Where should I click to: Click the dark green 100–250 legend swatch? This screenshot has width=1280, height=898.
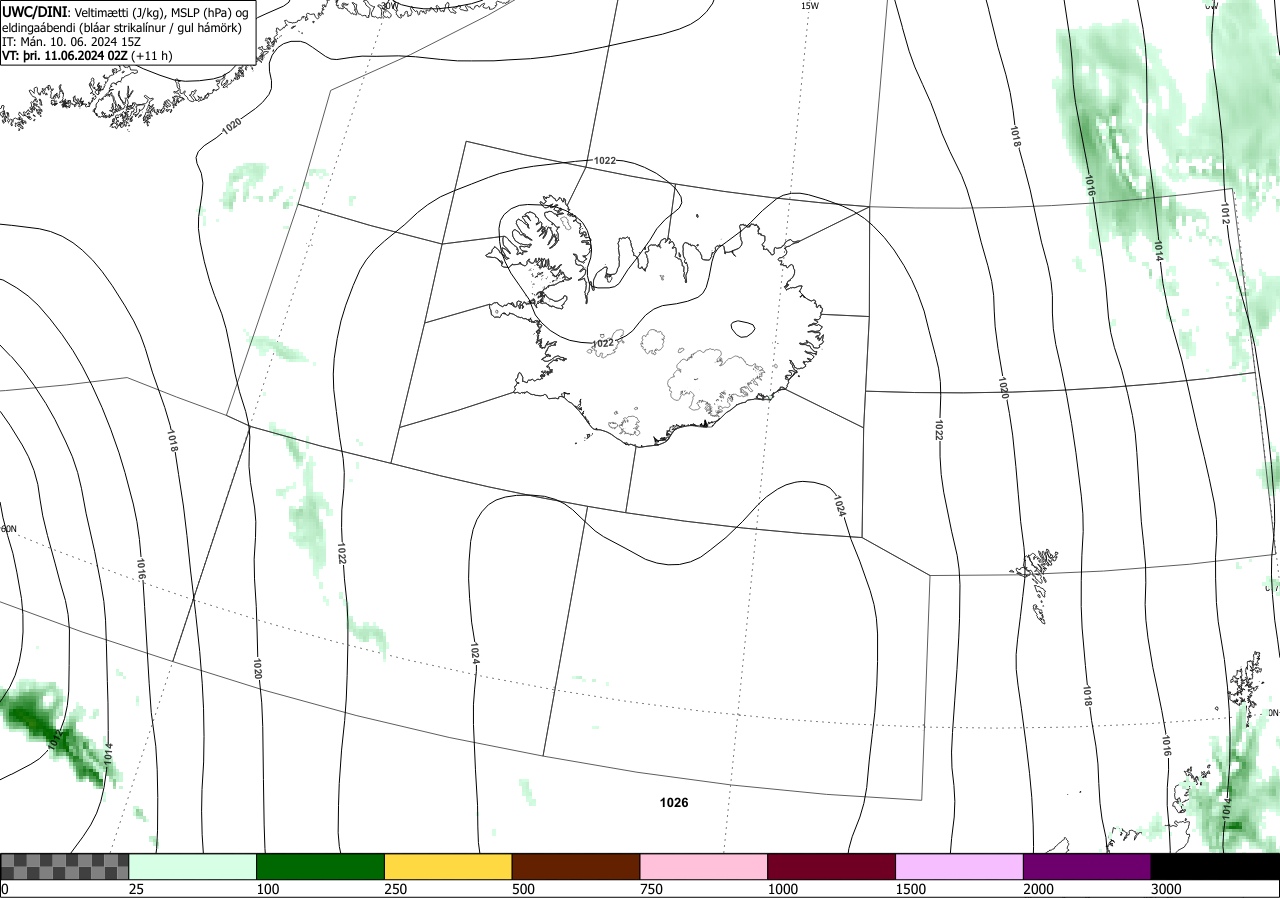[321, 866]
